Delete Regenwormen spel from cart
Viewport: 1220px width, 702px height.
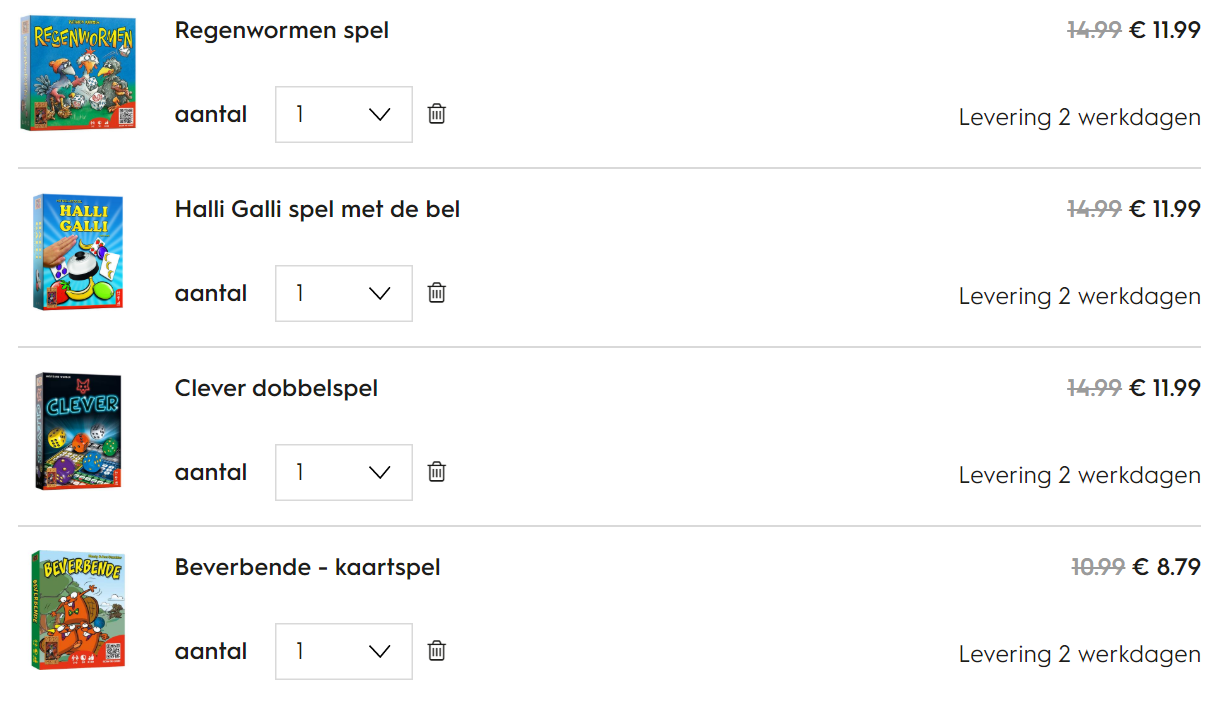(437, 114)
